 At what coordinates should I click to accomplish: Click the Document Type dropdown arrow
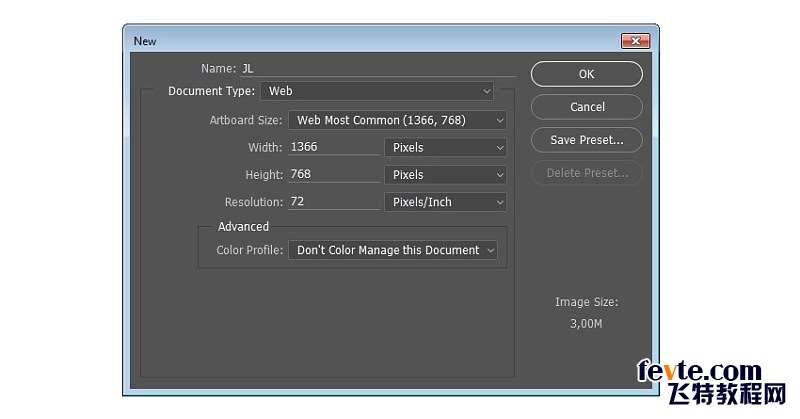tap(487, 92)
